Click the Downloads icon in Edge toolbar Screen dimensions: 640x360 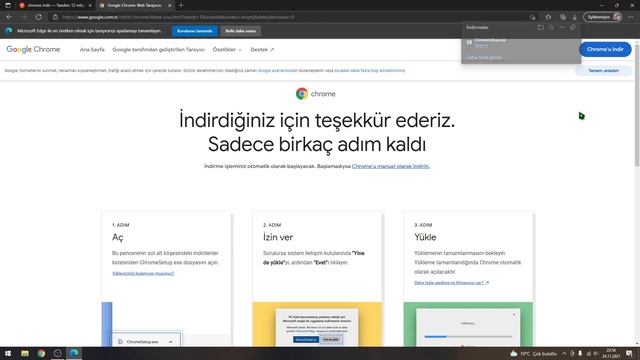click(574, 17)
